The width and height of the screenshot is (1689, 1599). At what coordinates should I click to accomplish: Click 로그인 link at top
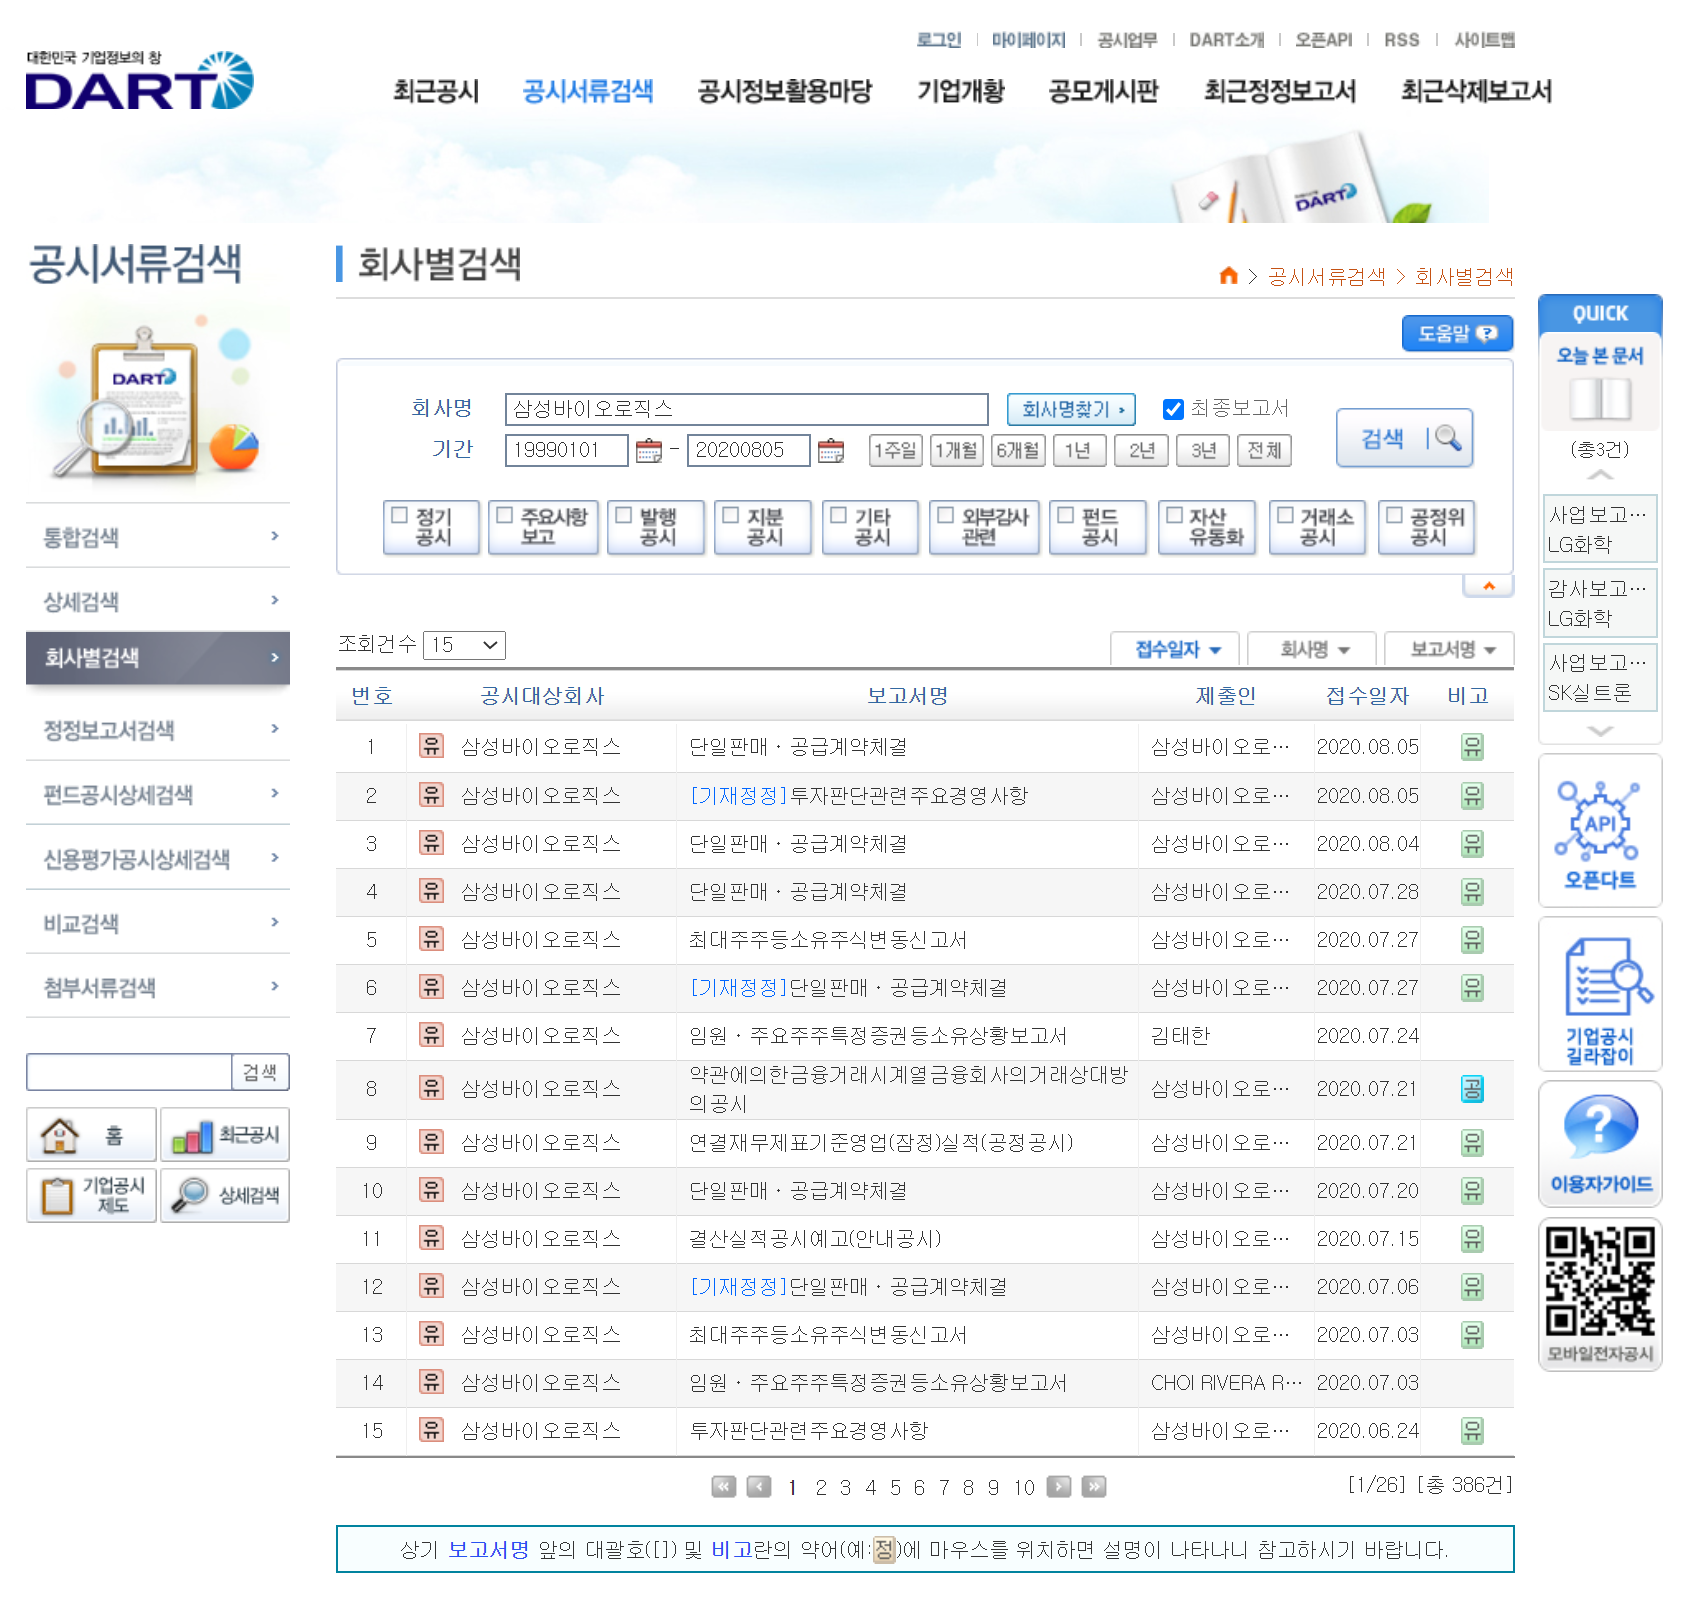click(939, 40)
